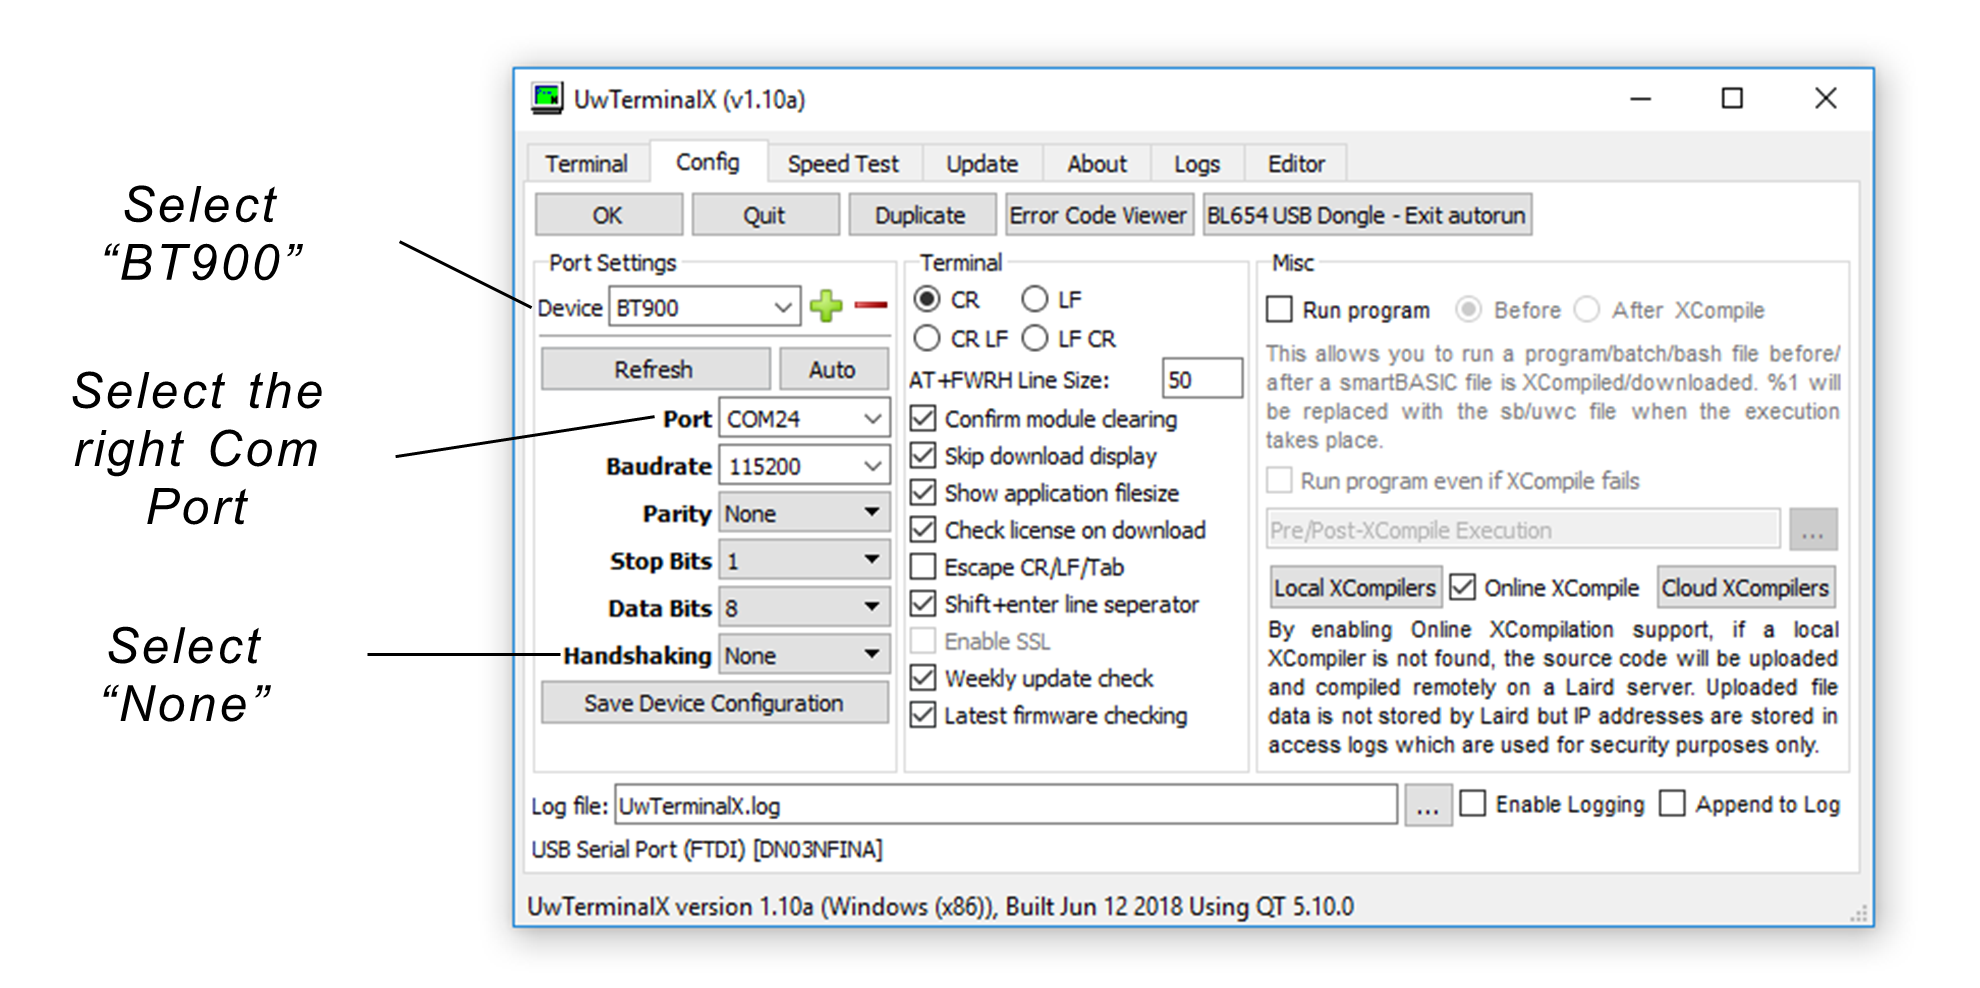Click the Error Code Viewer button

tap(1098, 214)
